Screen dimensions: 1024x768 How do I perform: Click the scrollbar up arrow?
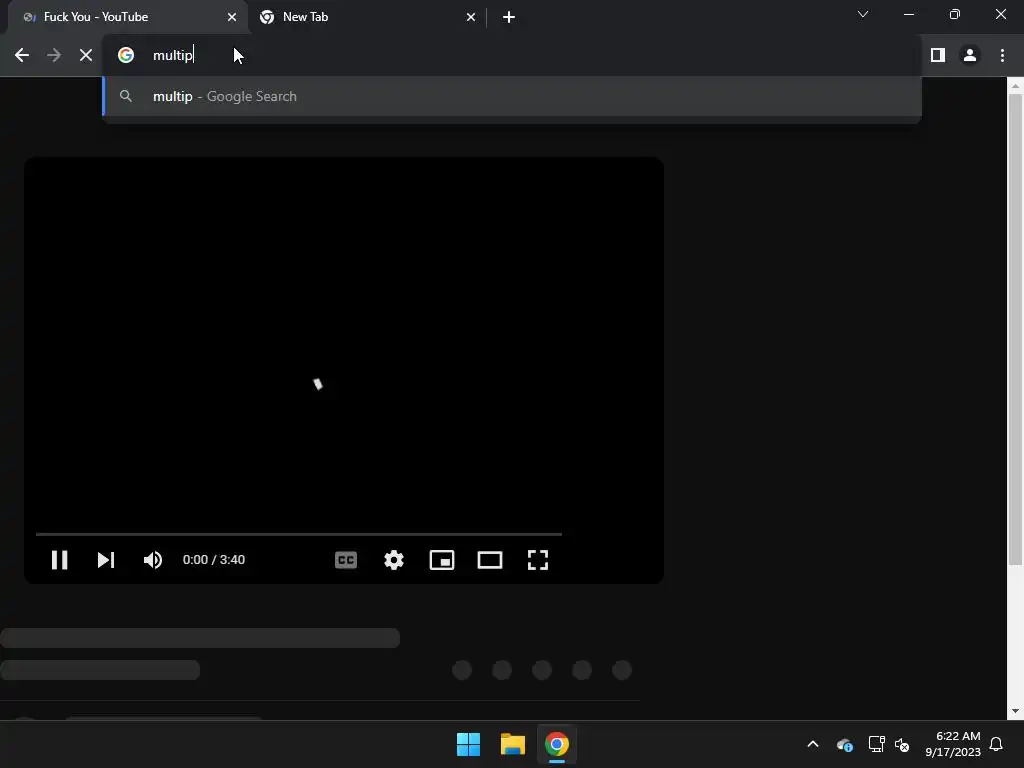[x=1015, y=86]
